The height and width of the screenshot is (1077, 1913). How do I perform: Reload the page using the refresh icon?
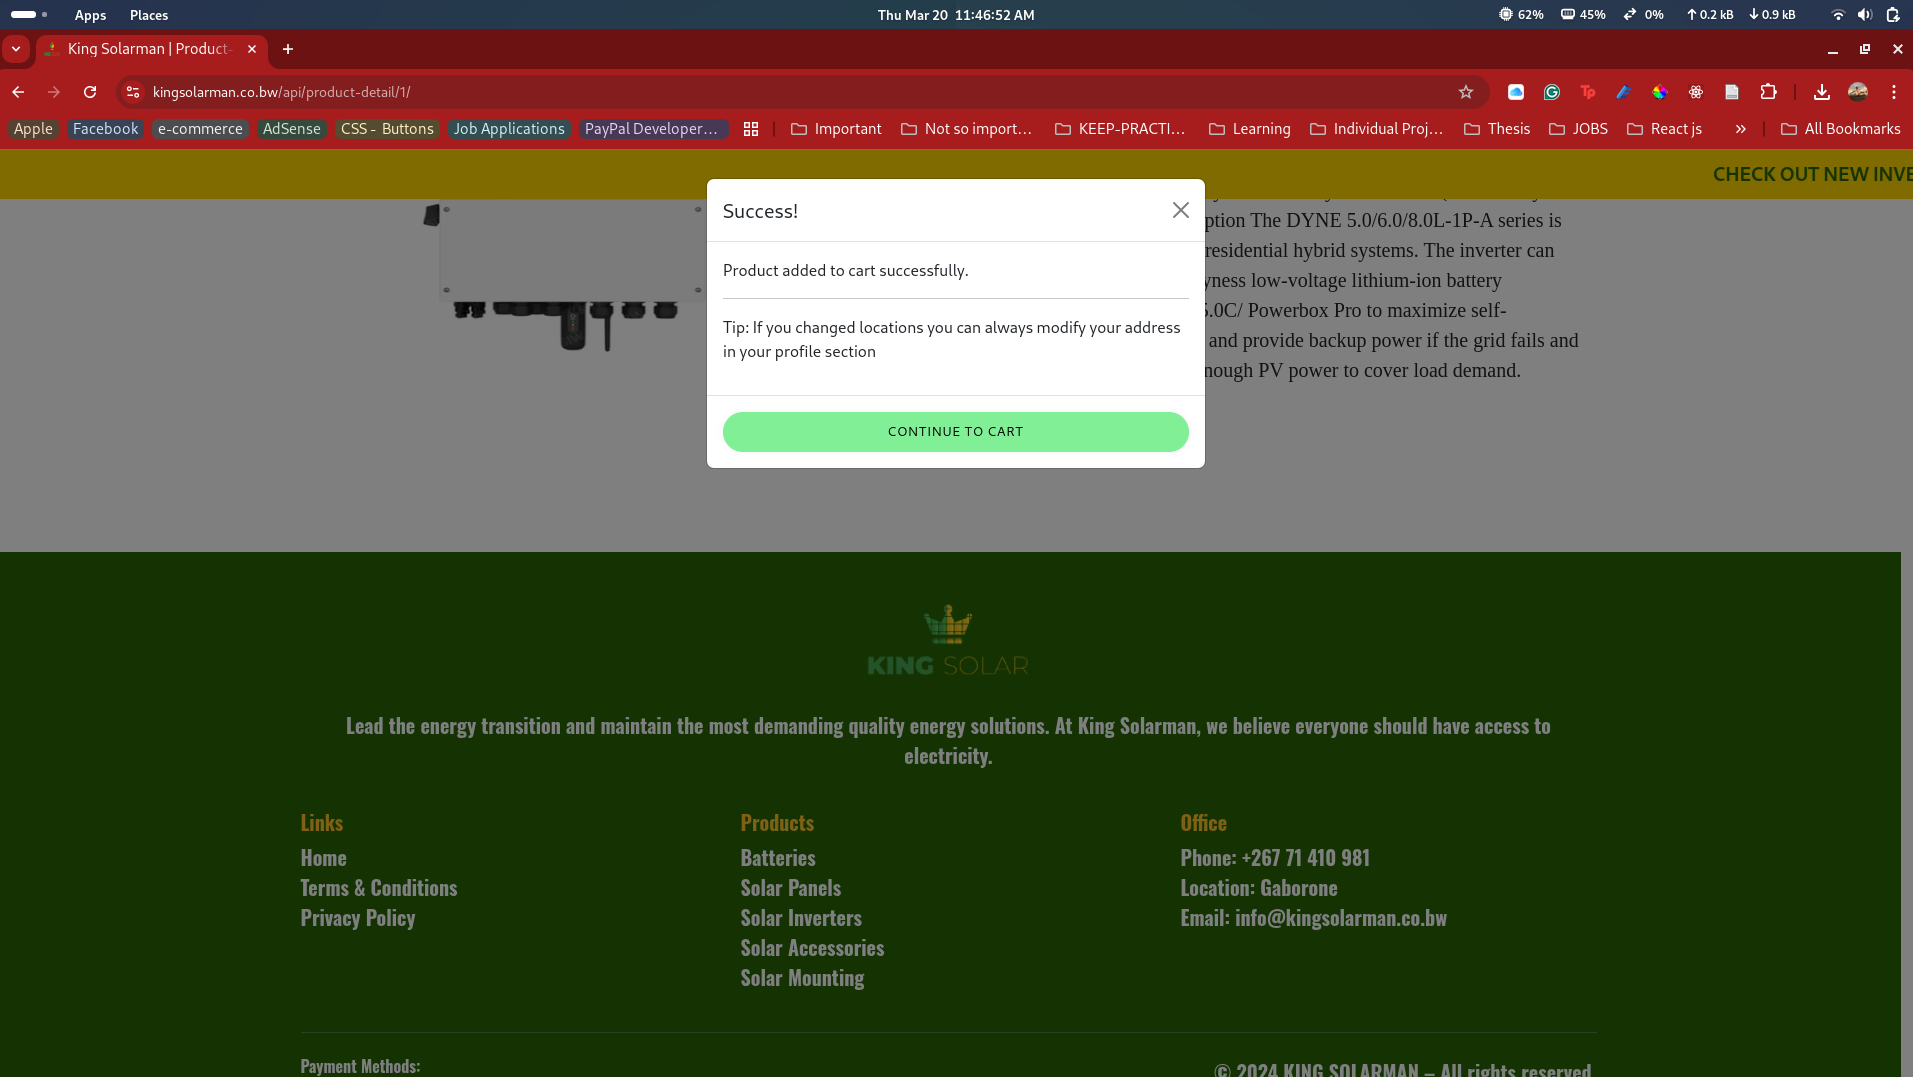pos(90,92)
